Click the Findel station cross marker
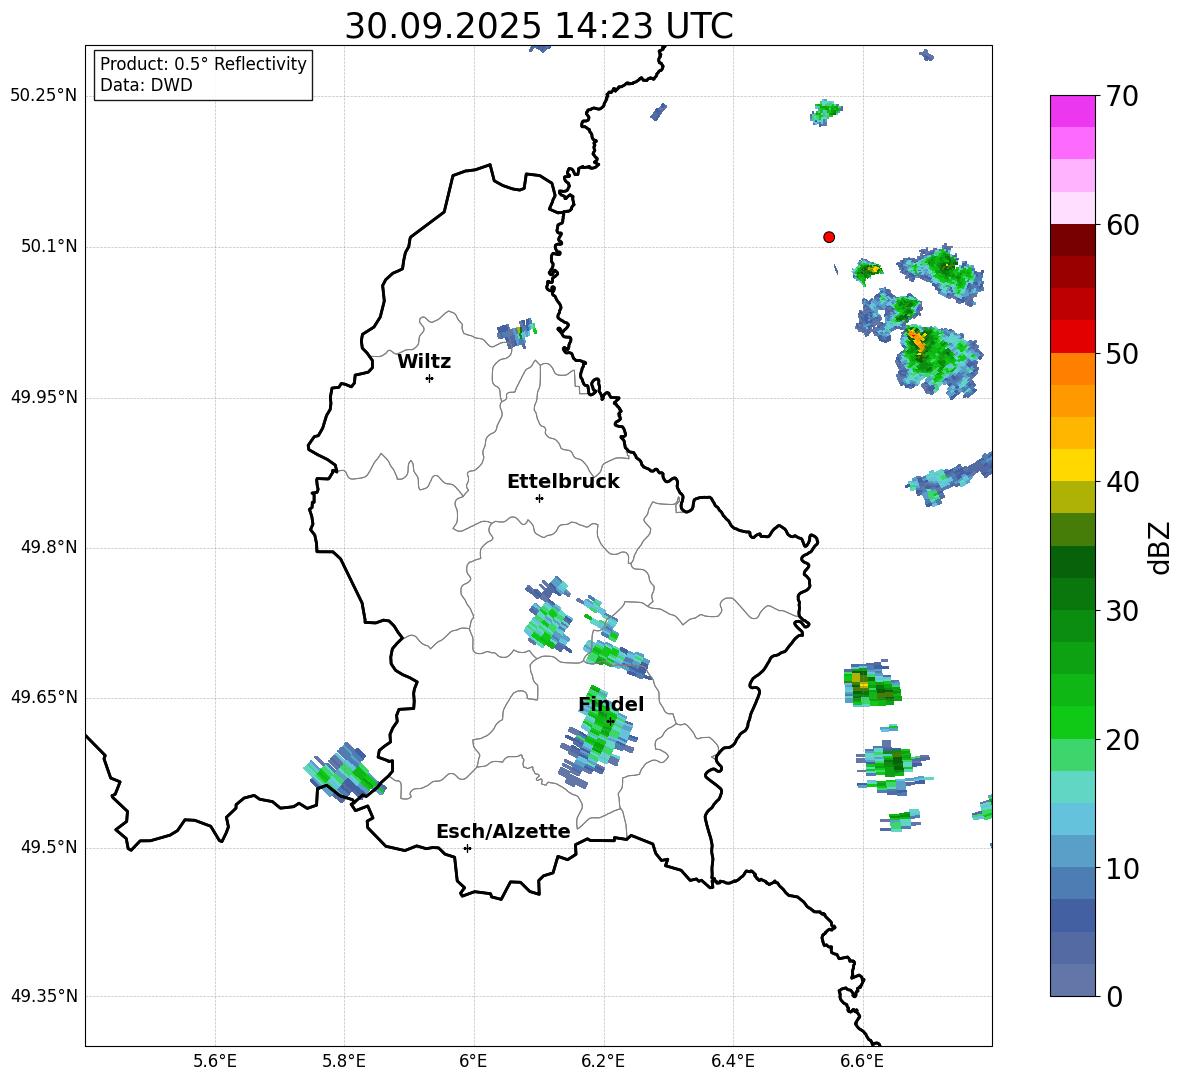The height and width of the screenshot is (1081, 1184). pyautogui.click(x=611, y=721)
